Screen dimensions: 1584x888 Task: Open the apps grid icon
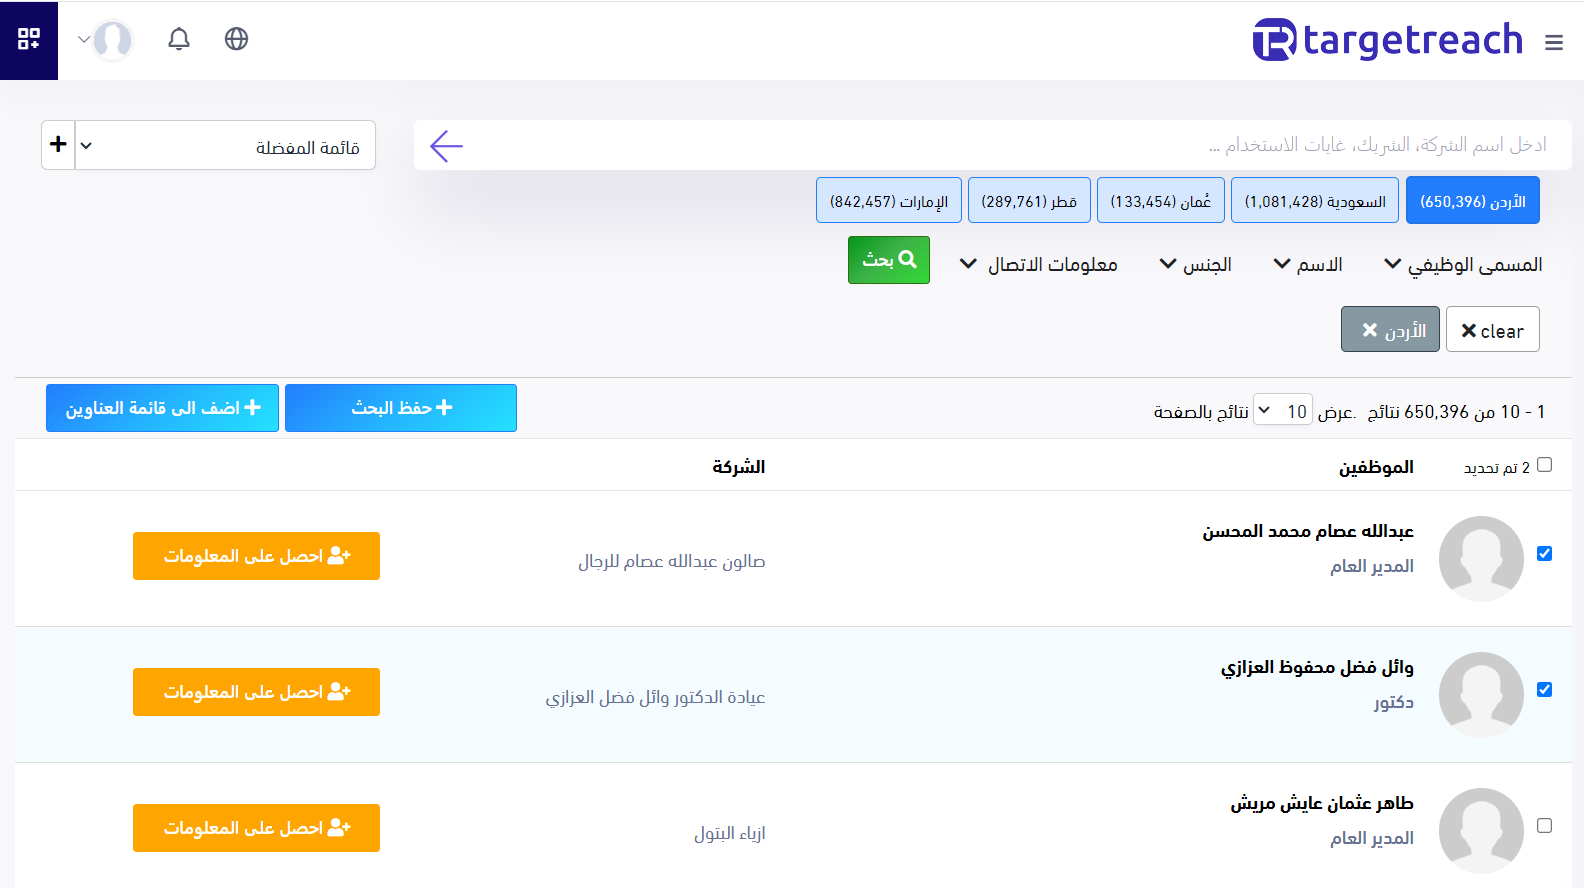pos(29,39)
